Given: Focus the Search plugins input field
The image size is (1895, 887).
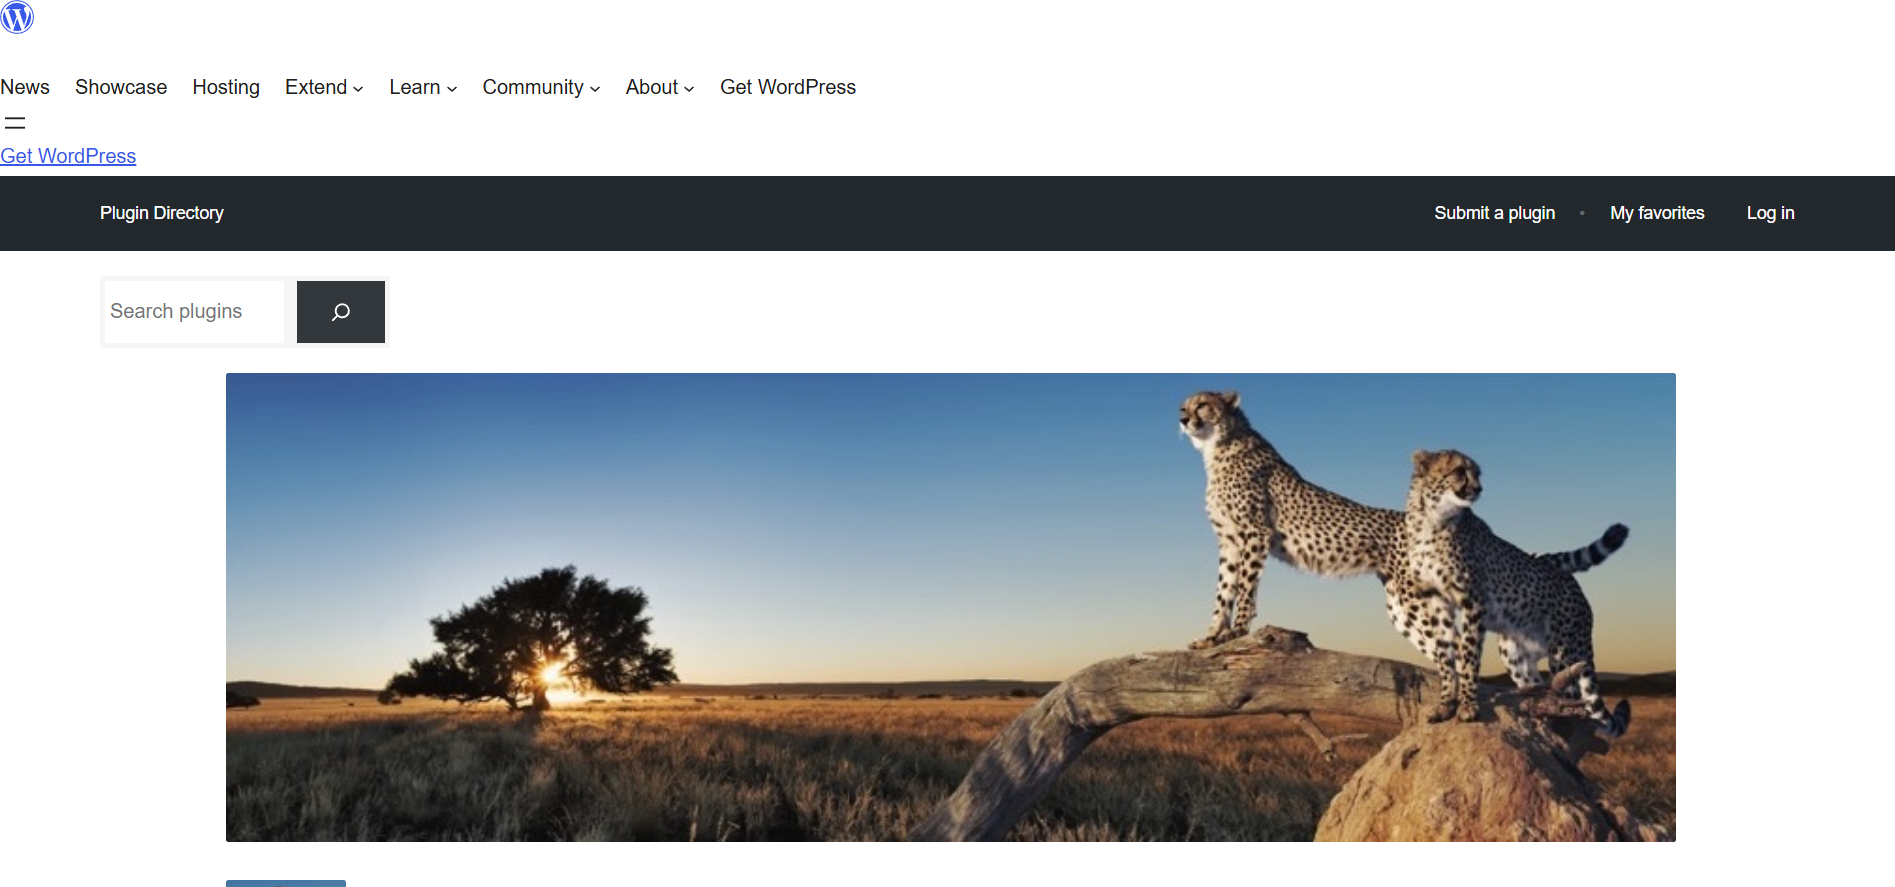Looking at the screenshot, I should pos(195,312).
